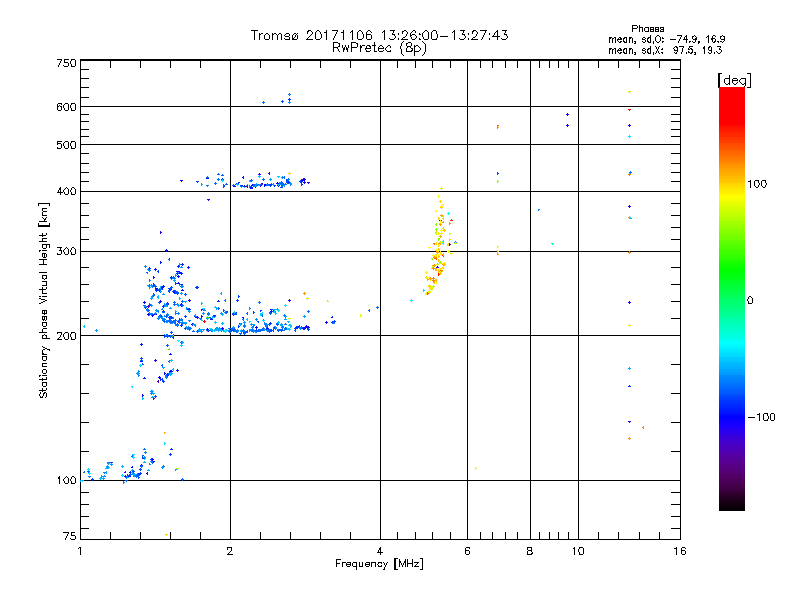Click the frequency axis label "8"
The image size is (800, 600).
pyautogui.click(x=530, y=551)
